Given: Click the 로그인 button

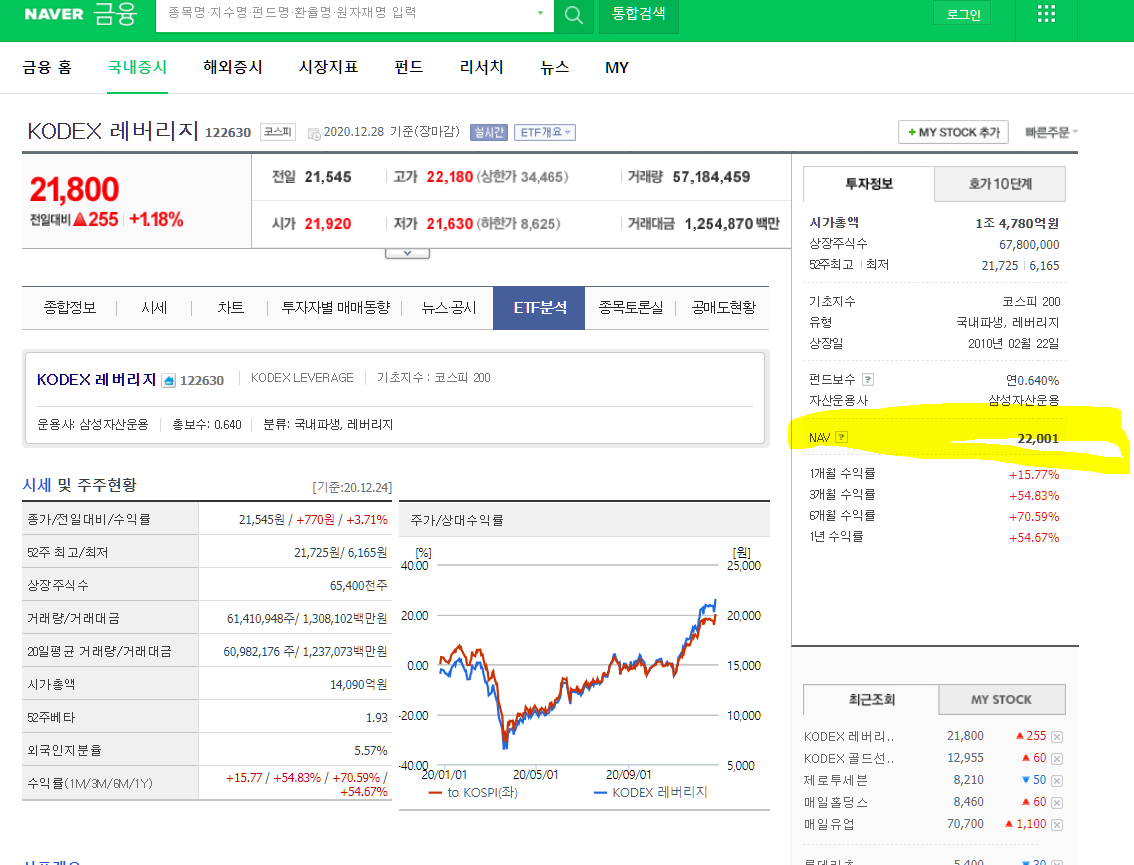Looking at the screenshot, I should (963, 14).
